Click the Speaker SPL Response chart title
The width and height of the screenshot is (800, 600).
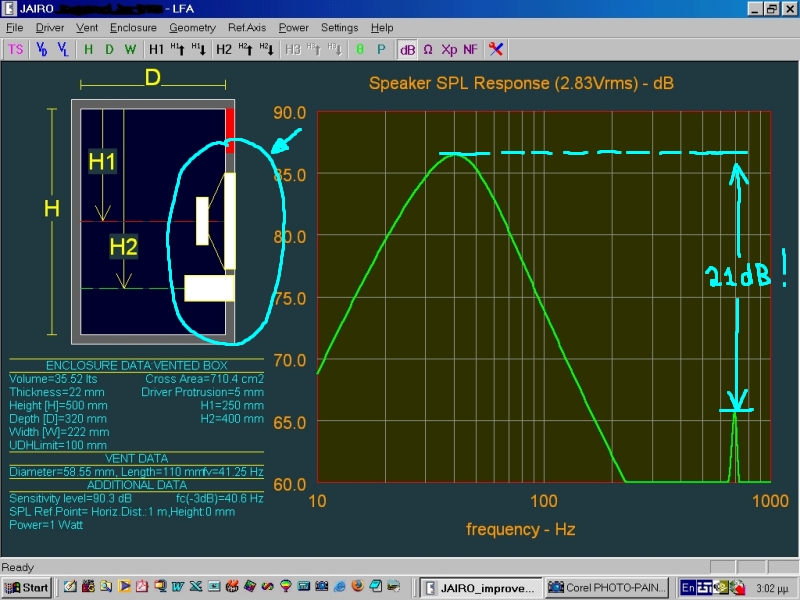pyautogui.click(x=521, y=83)
